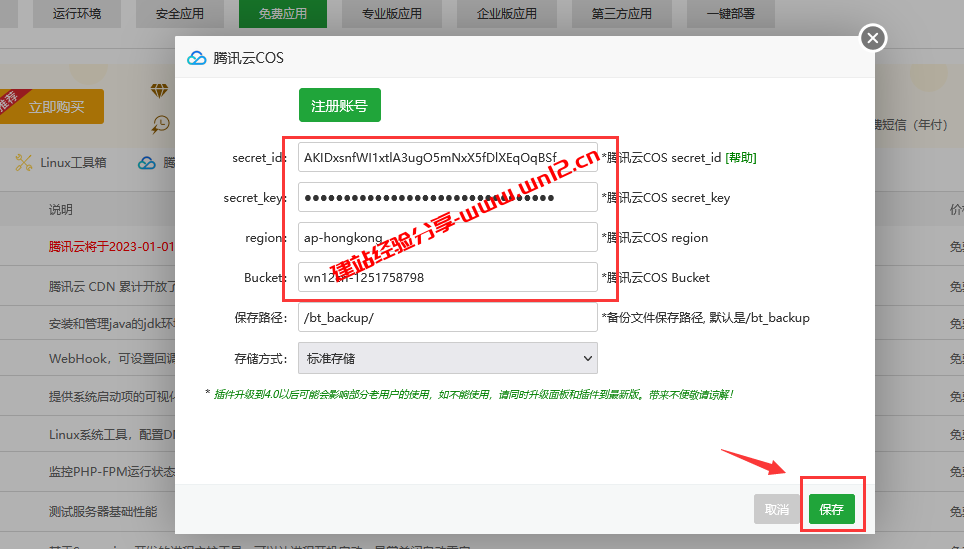The image size is (964, 549).
Task: Click the 立即购买 orange button
Action: (x=52, y=106)
